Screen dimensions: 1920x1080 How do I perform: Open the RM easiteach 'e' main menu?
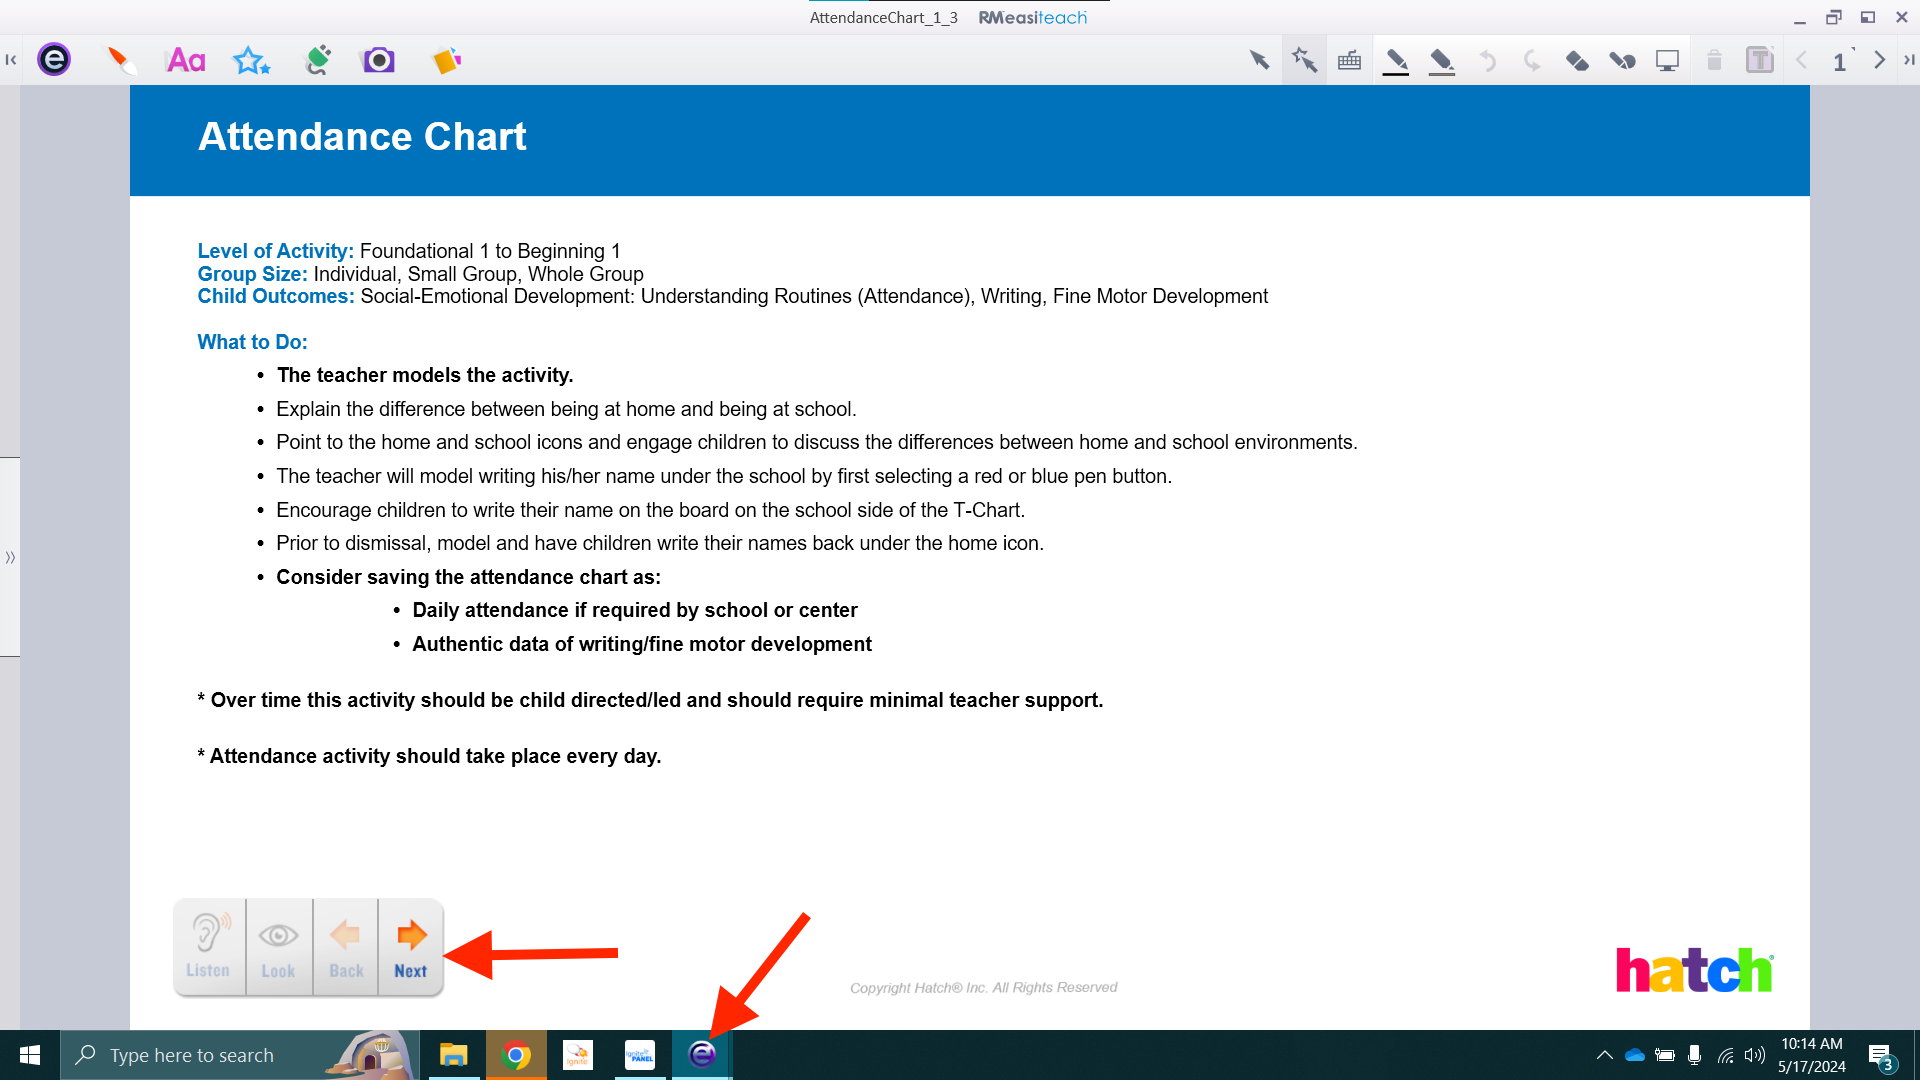pos(54,60)
